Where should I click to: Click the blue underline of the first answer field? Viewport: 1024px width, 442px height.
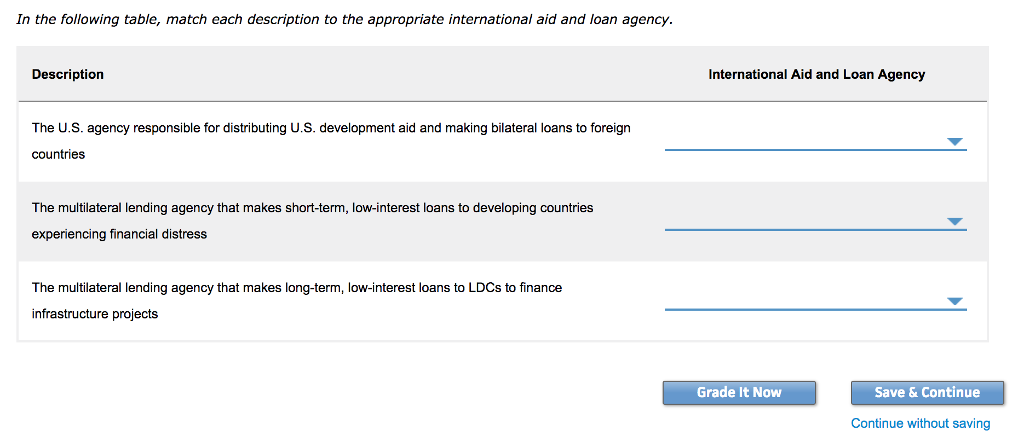[x=816, y=150]
